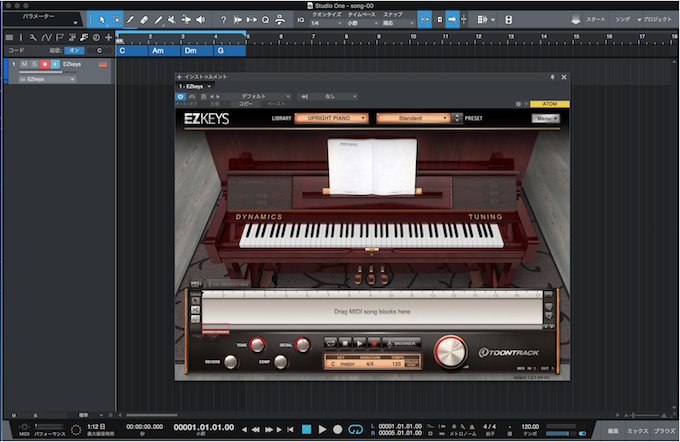
Task: Click the EZkeys red record button
Action: click(x=374, y=343)
